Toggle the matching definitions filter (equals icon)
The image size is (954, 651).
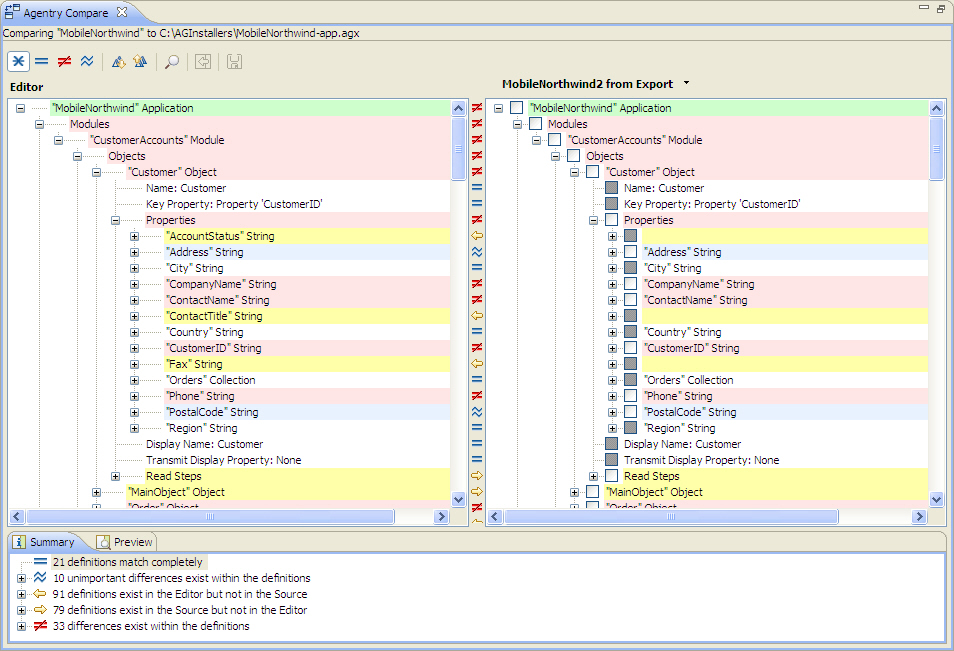click(x=41, y=61)
